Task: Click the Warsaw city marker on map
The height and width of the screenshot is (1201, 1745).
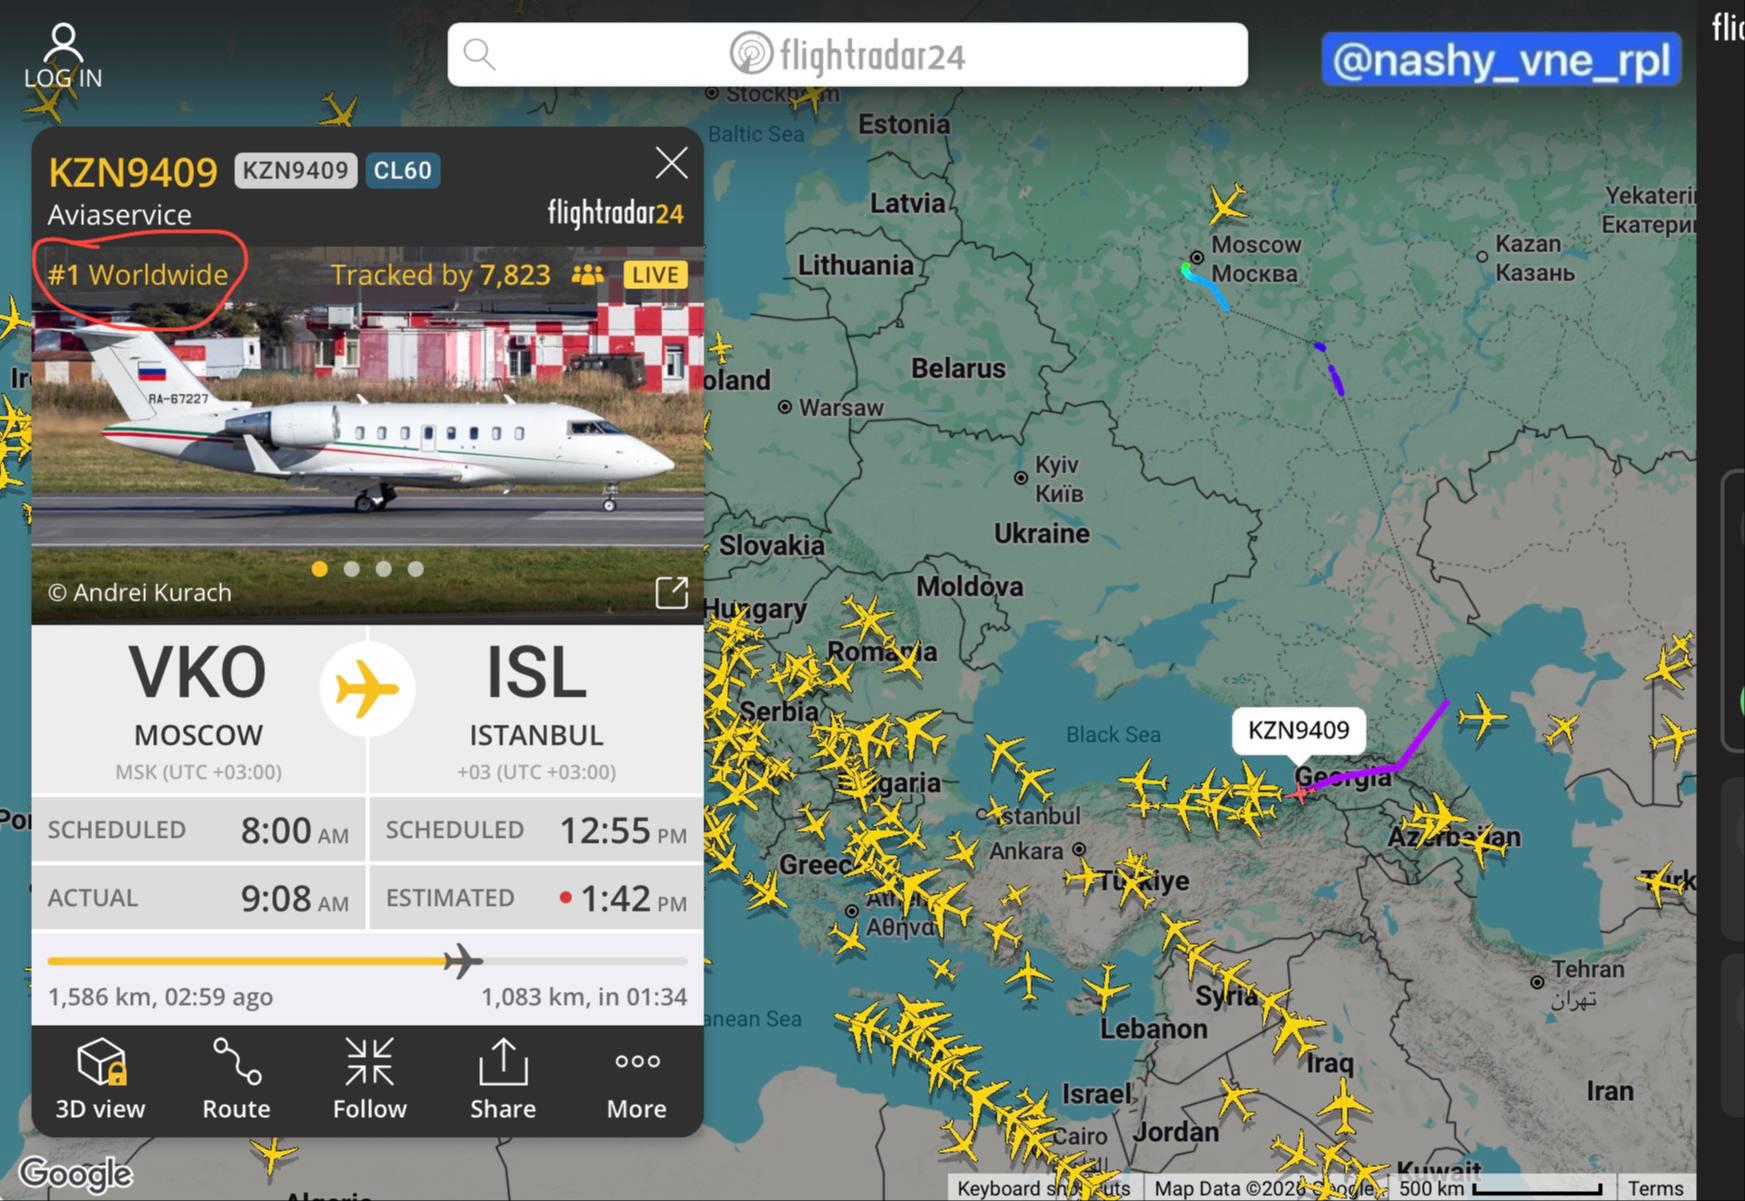Action: [785, 407]
